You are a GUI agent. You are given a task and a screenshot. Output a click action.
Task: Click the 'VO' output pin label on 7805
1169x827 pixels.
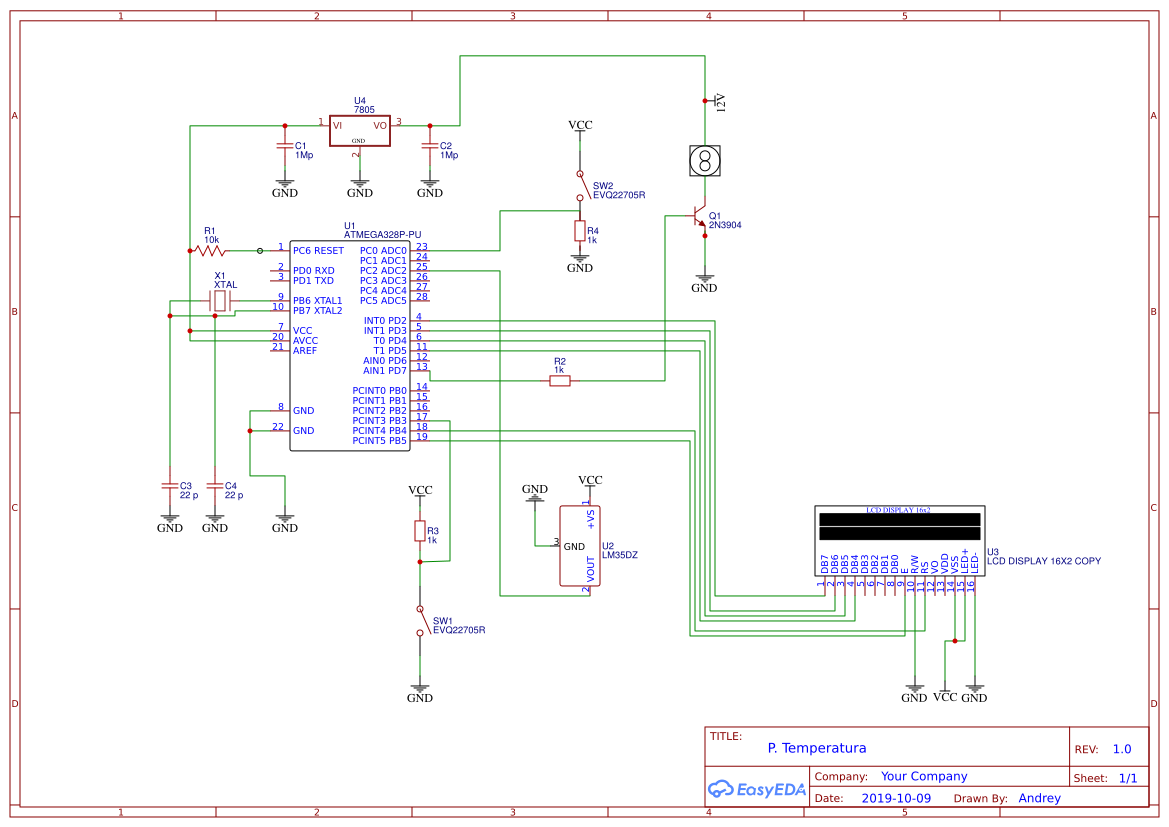click(380, 126)
